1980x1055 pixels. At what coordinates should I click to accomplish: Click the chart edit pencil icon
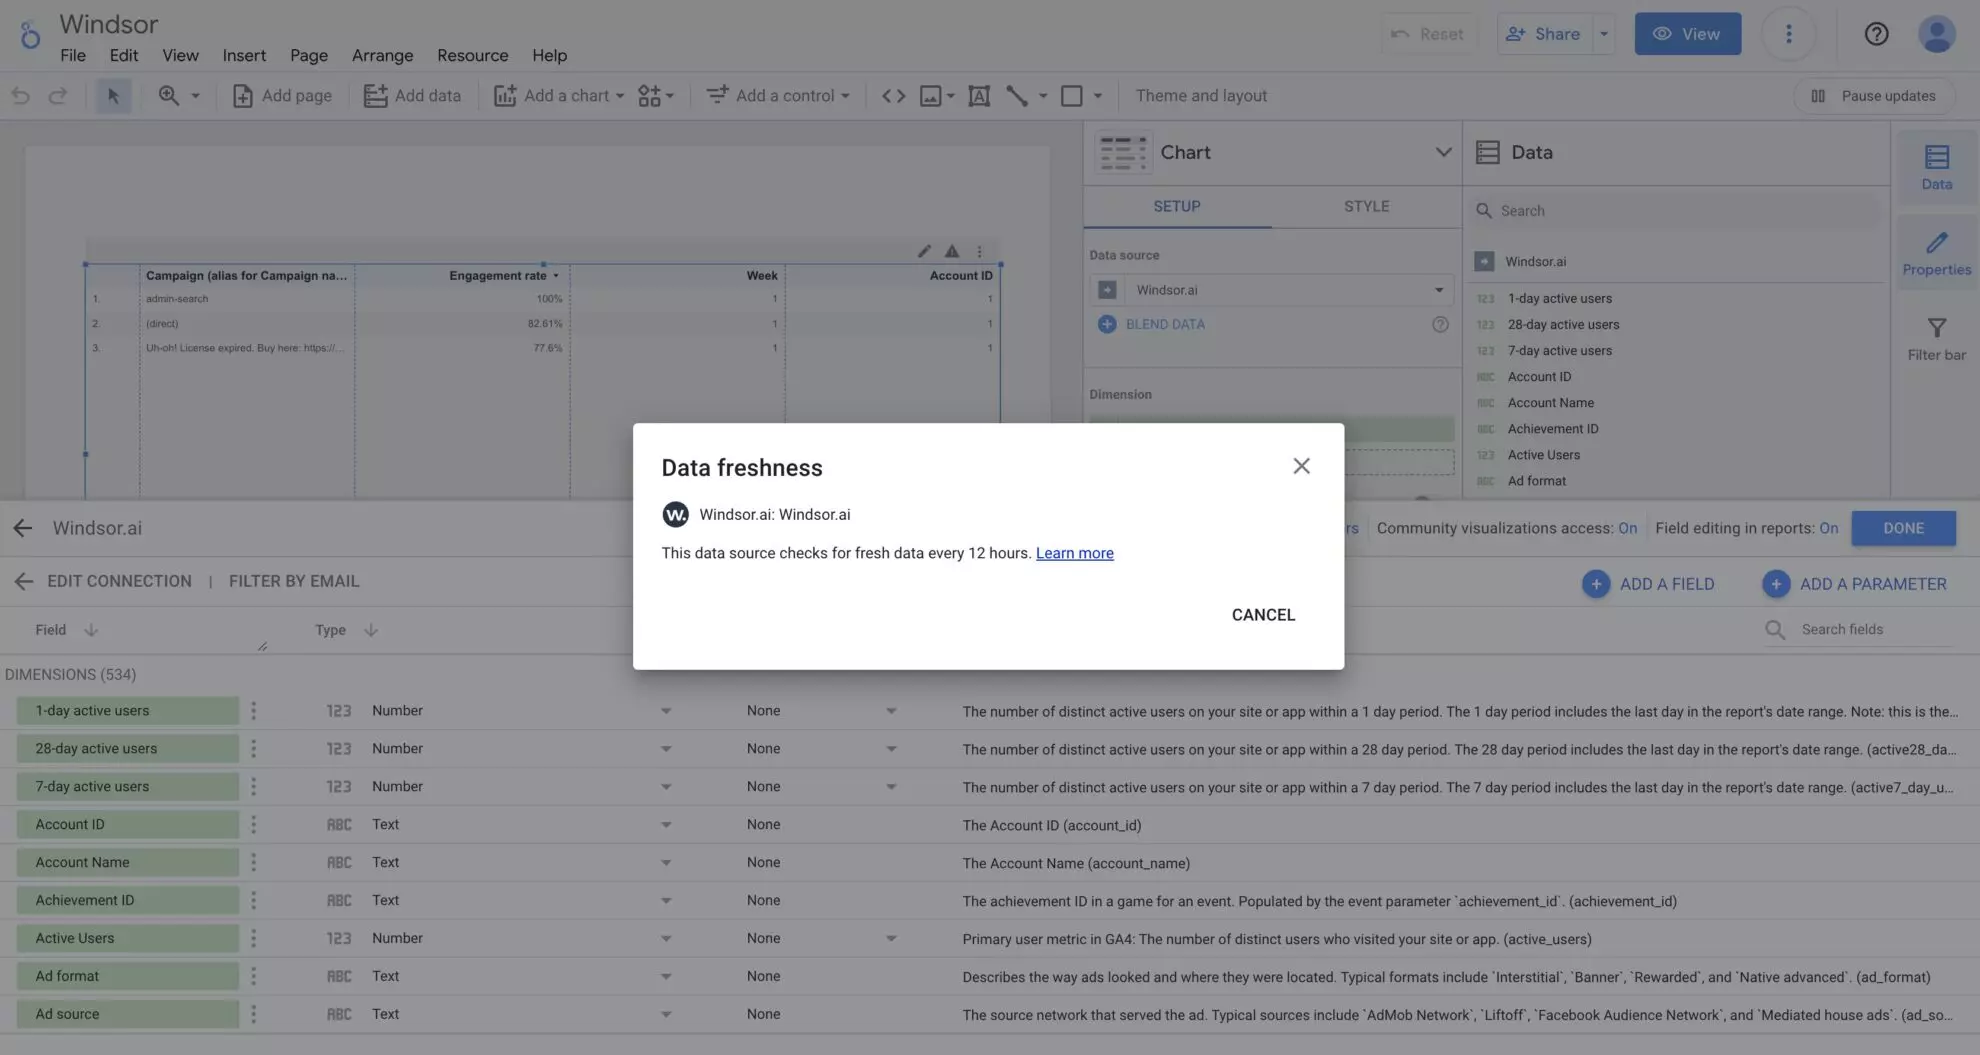pos(924,251)
